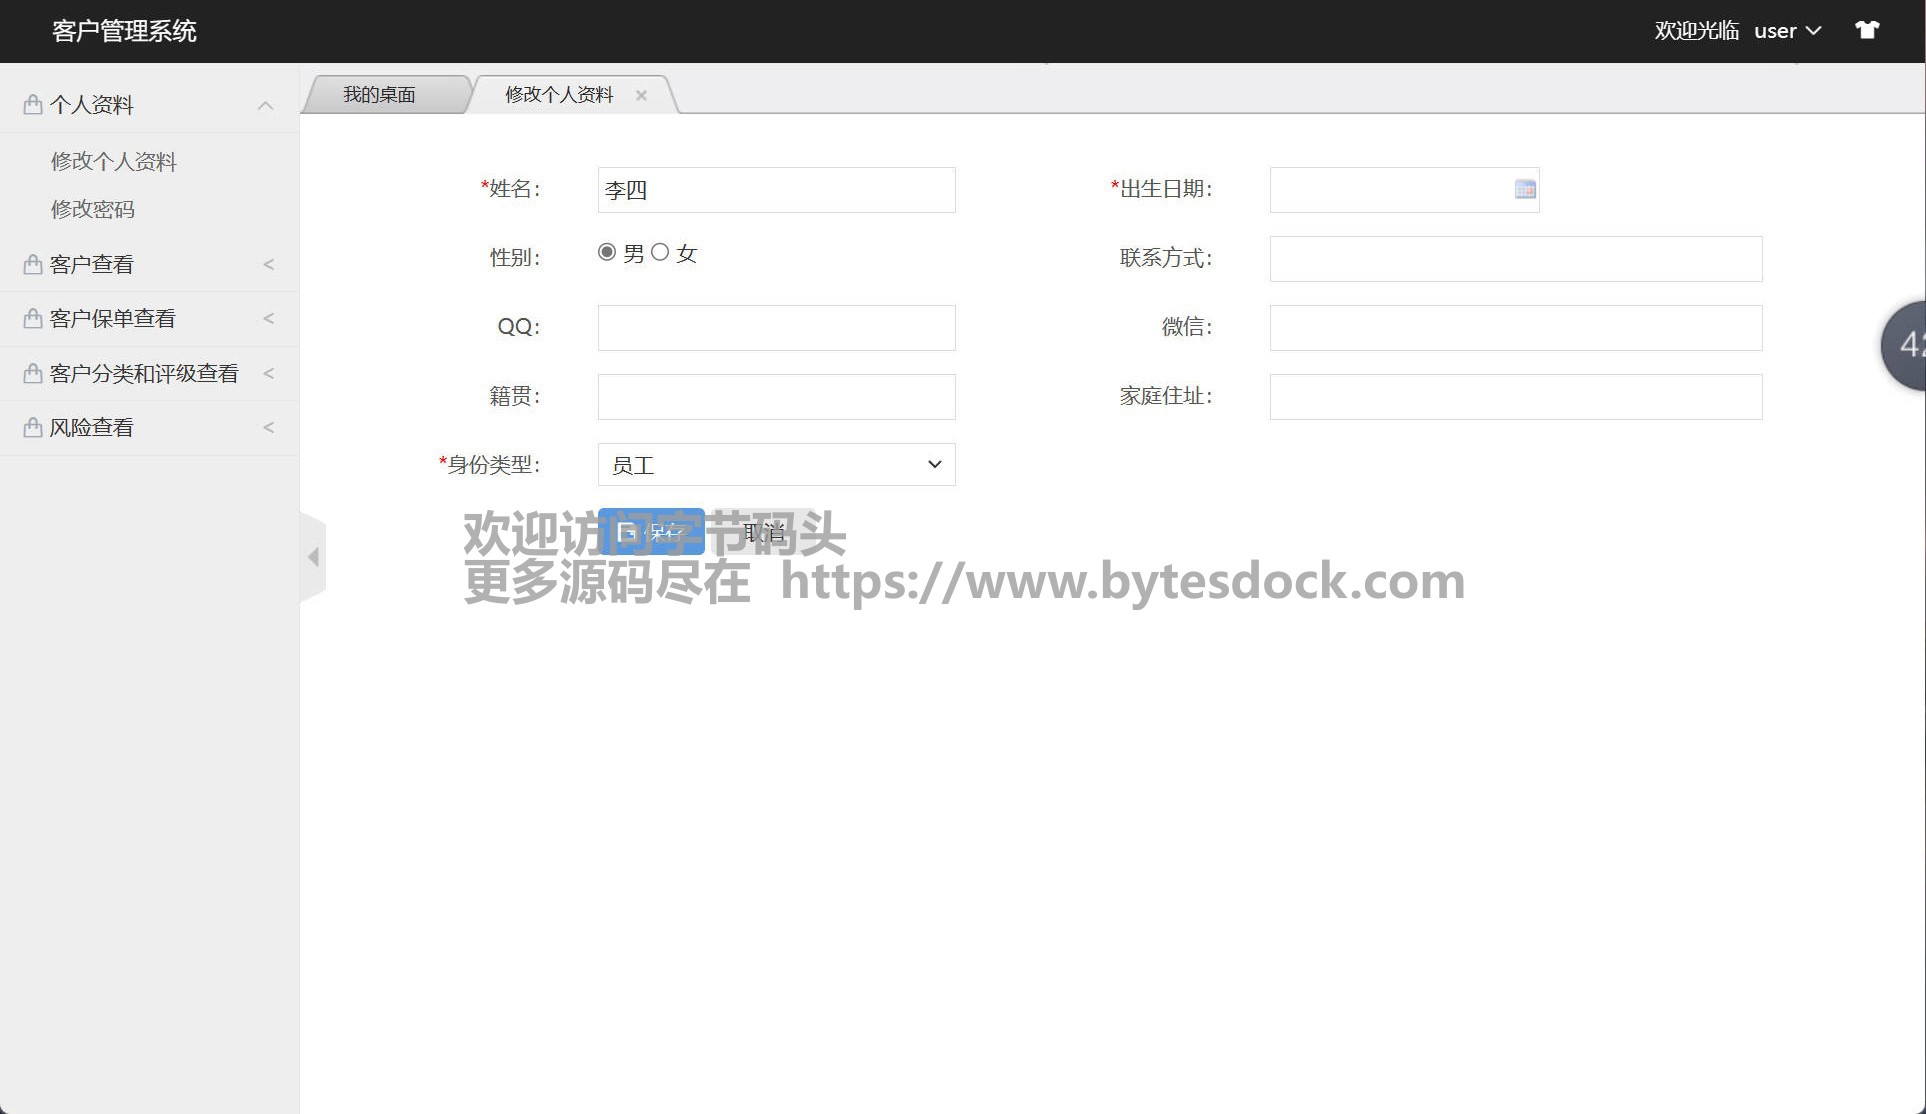Select the 女 gender radio button
The image size is (1926, 1114).
click(x=660, y=252)
